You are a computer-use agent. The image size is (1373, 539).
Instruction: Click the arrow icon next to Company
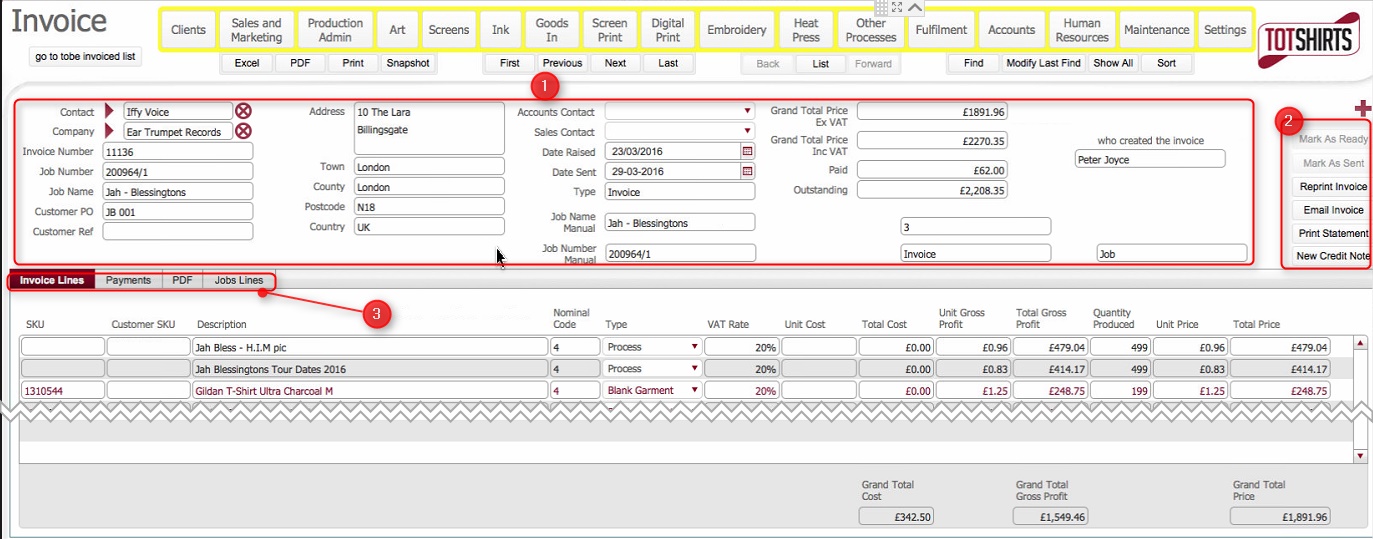point(110,131)
